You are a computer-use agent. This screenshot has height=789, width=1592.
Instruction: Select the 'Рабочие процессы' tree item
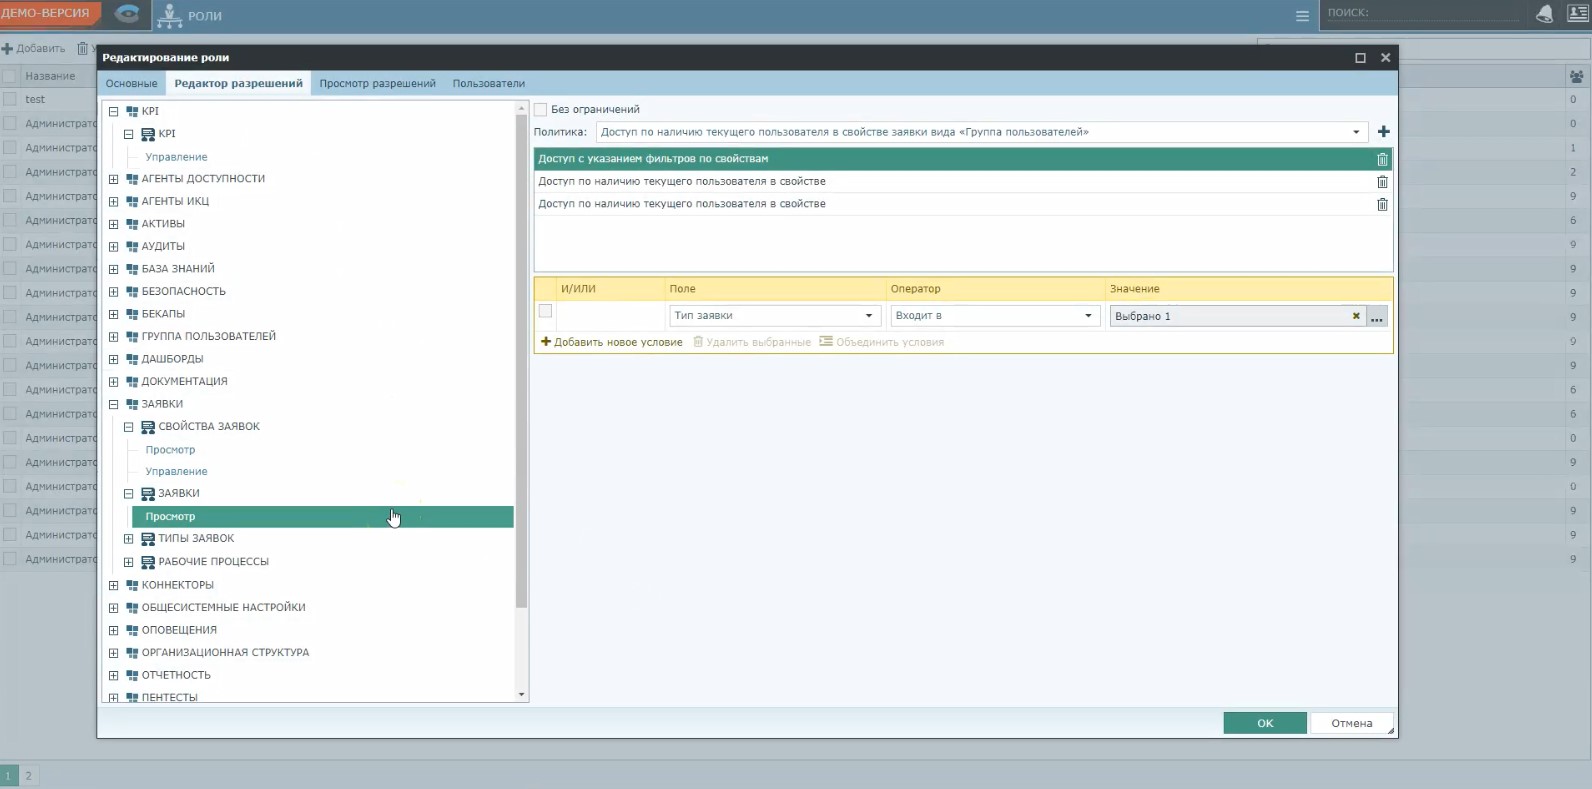[213, 562]
